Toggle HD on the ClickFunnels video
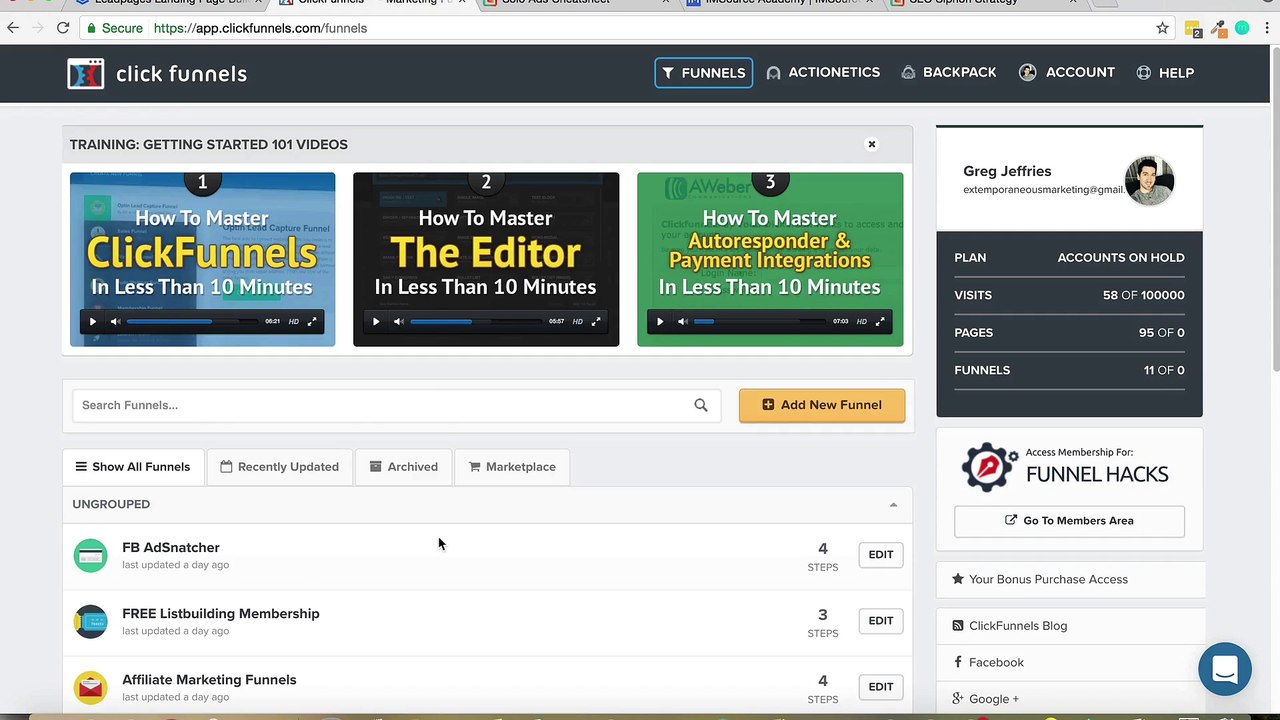This screenshot has width=1280, height=720. tap(294, 321)
